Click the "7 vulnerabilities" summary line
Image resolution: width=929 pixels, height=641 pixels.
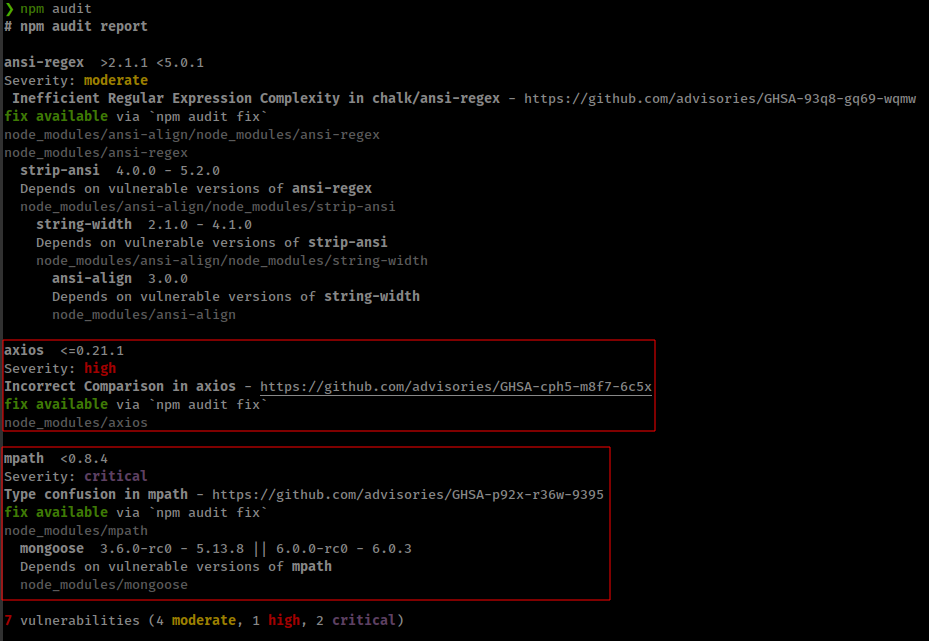click(x=204, y=621)
